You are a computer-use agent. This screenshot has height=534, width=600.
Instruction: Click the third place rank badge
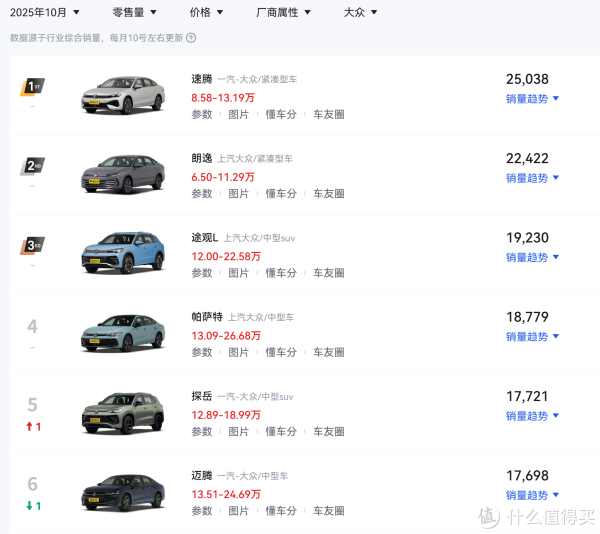click(x=33, y=245)
